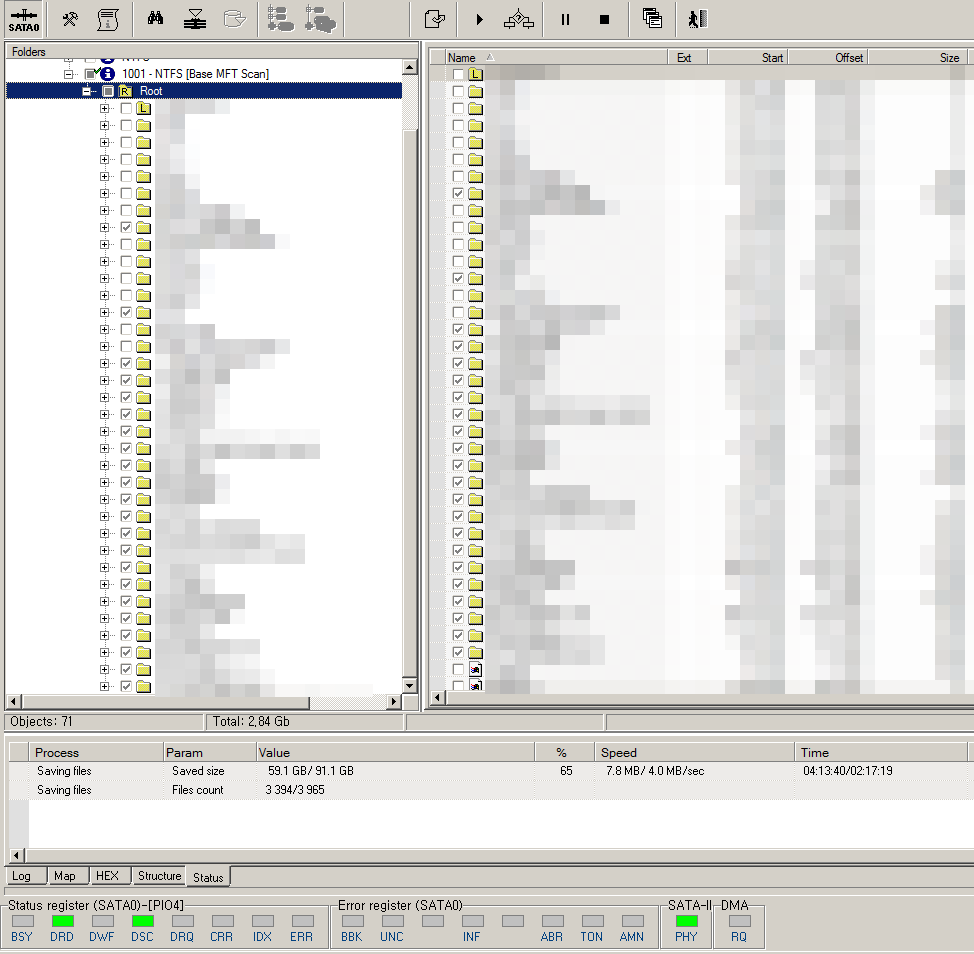Sort file list by Start column
Image resolution: width=974 pixels, height=954 pixels.
[x=748, y=58]
